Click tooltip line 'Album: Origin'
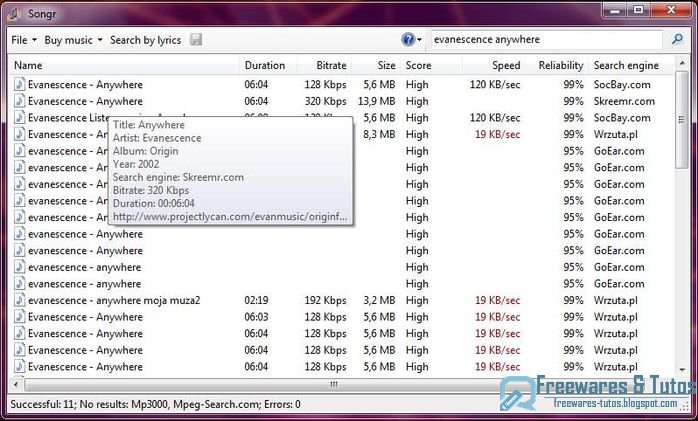Viewport: 698px width, 421px height. pos(146,151)
